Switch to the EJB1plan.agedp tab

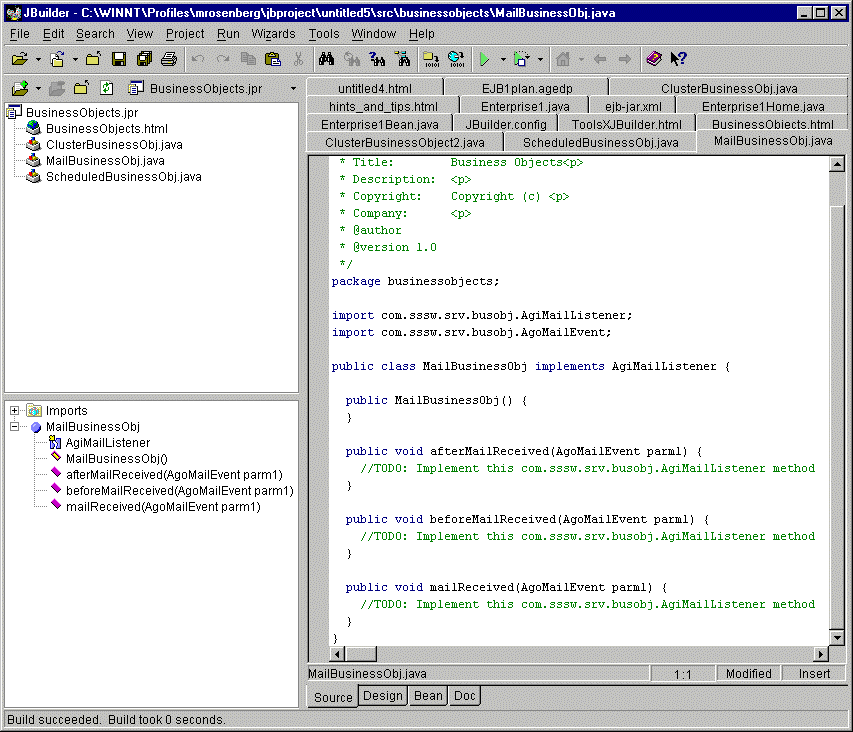[527, 89]
